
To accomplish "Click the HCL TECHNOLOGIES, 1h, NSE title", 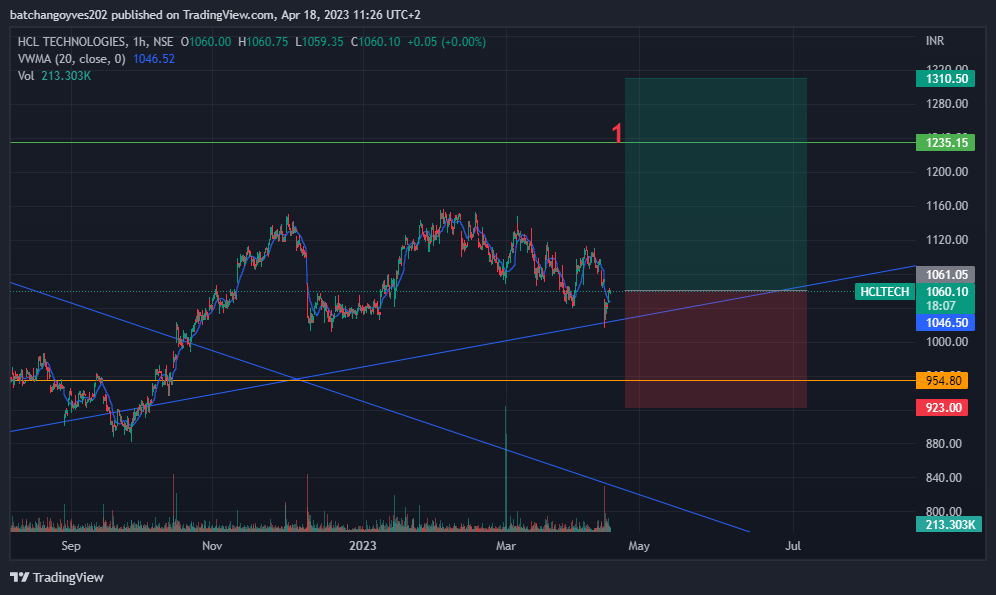I will point(95,42).
